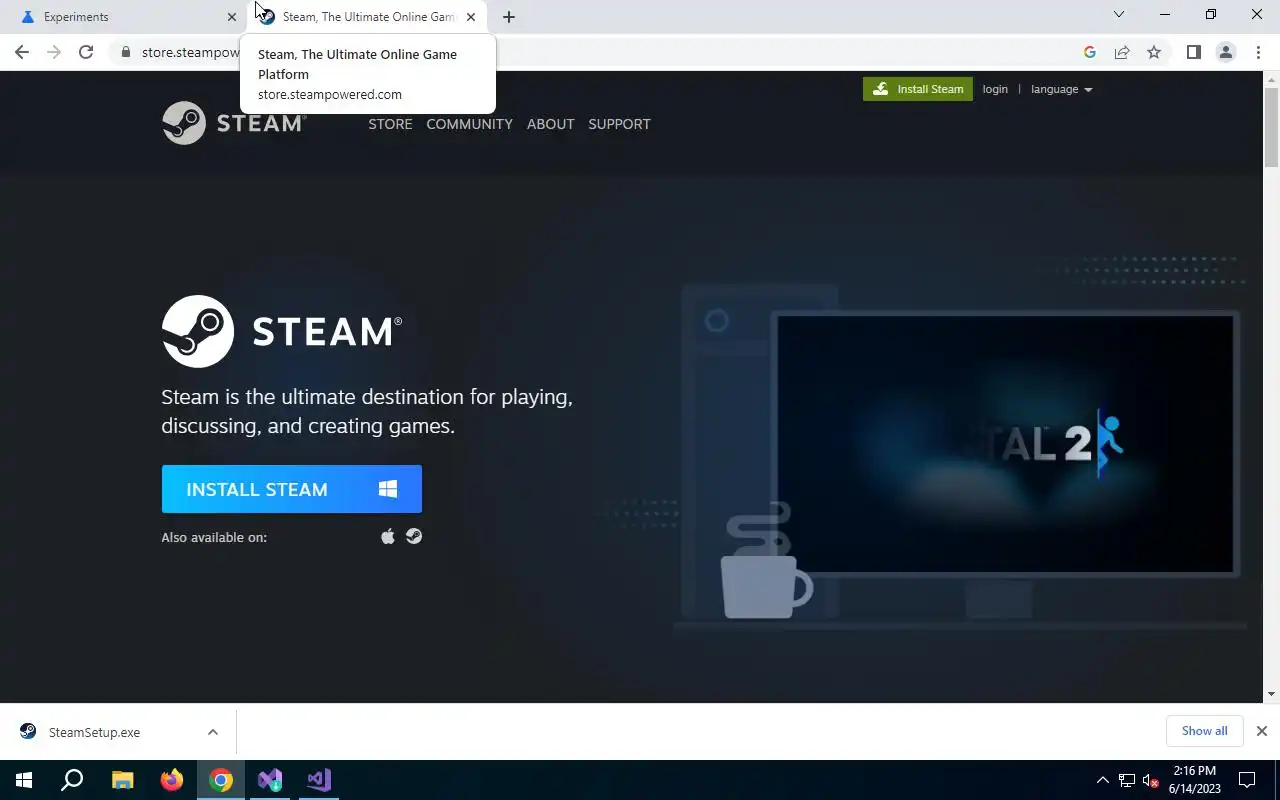The image size is (1280, 800).
Task: Click the large Steam logo in the hero section
Action: (282, 331)
